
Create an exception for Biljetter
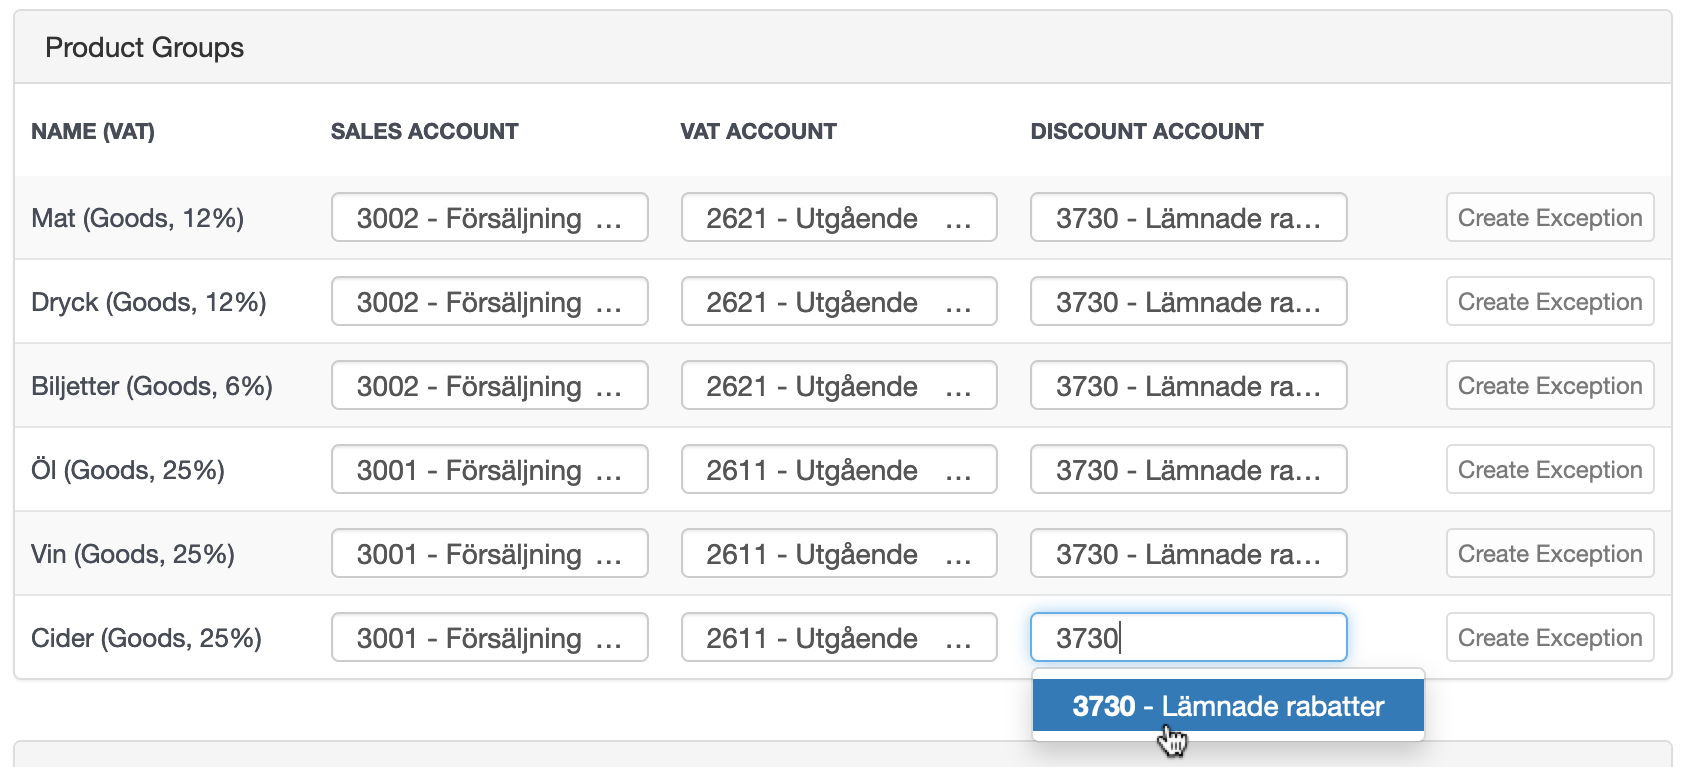pos(1550,385)
